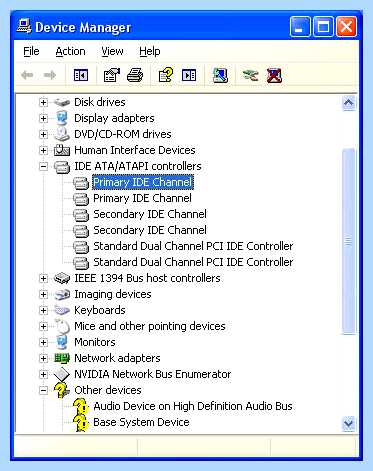This screenshot has height=471, width=373.
Task: Open the Help menu
Action: tap(150, 51)
